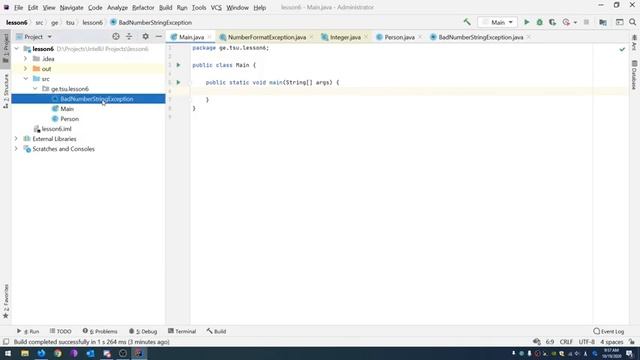This screenshot has width=640, height=360.
Task: Open the Favorites side tool window
Action: 6,301
